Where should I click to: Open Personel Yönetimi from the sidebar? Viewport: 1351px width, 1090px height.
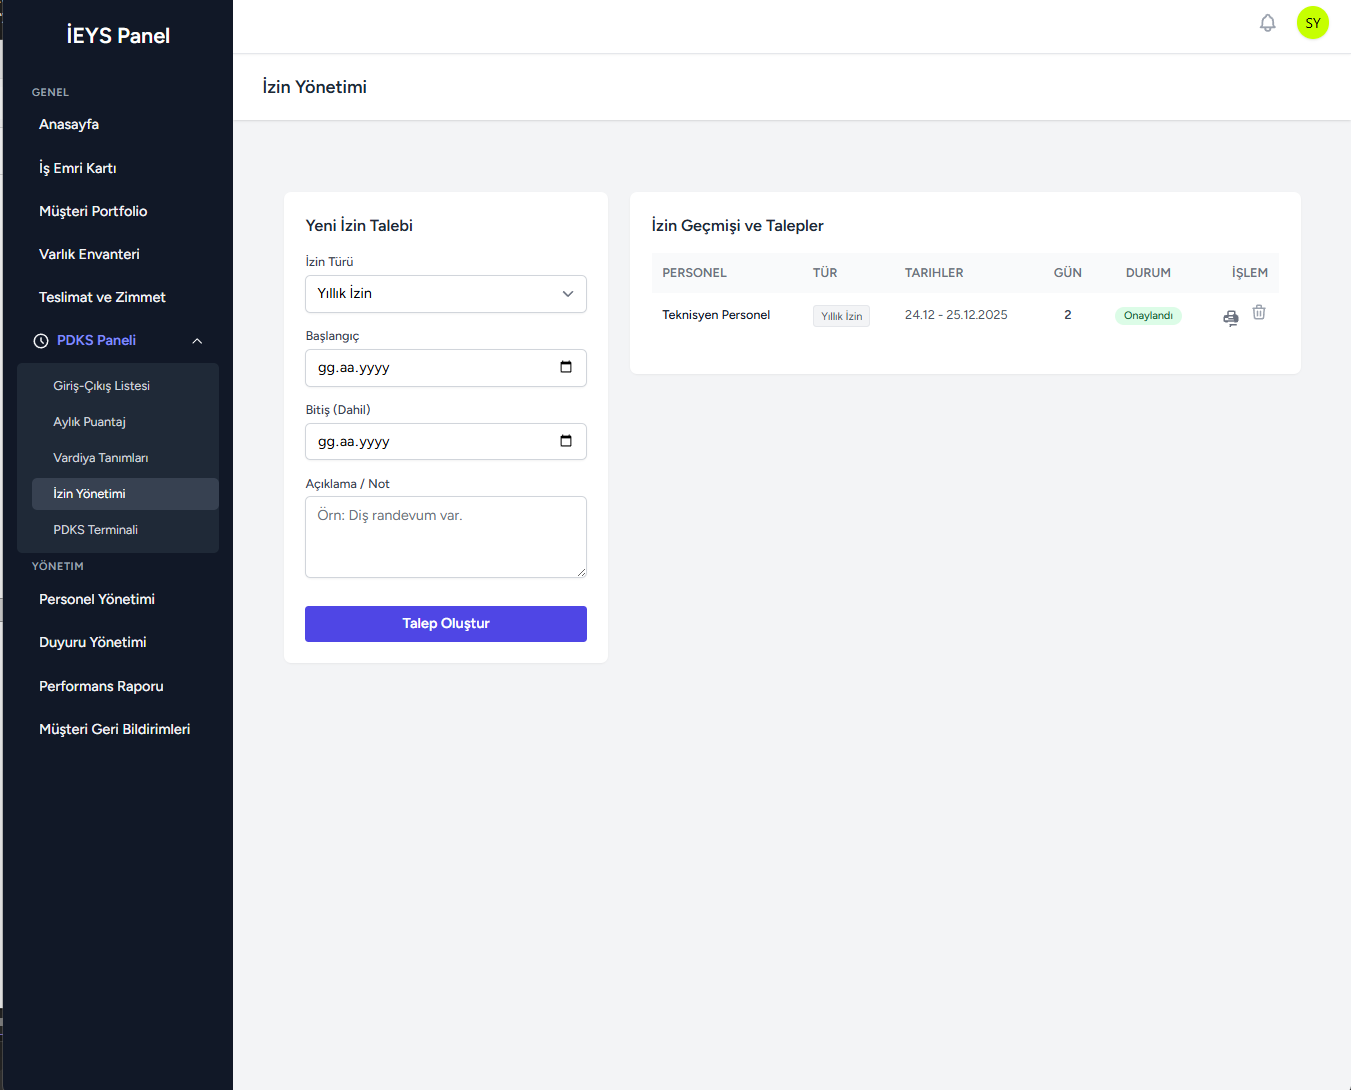pyautogui.click(x=97, y=599)
